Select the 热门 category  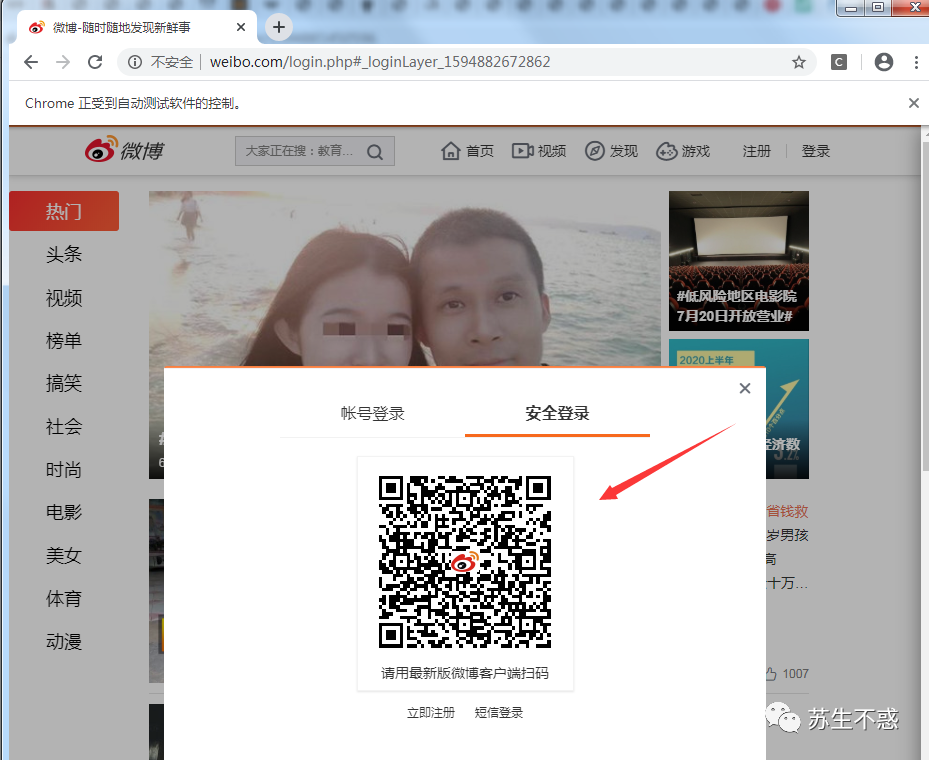coord(64,211)
